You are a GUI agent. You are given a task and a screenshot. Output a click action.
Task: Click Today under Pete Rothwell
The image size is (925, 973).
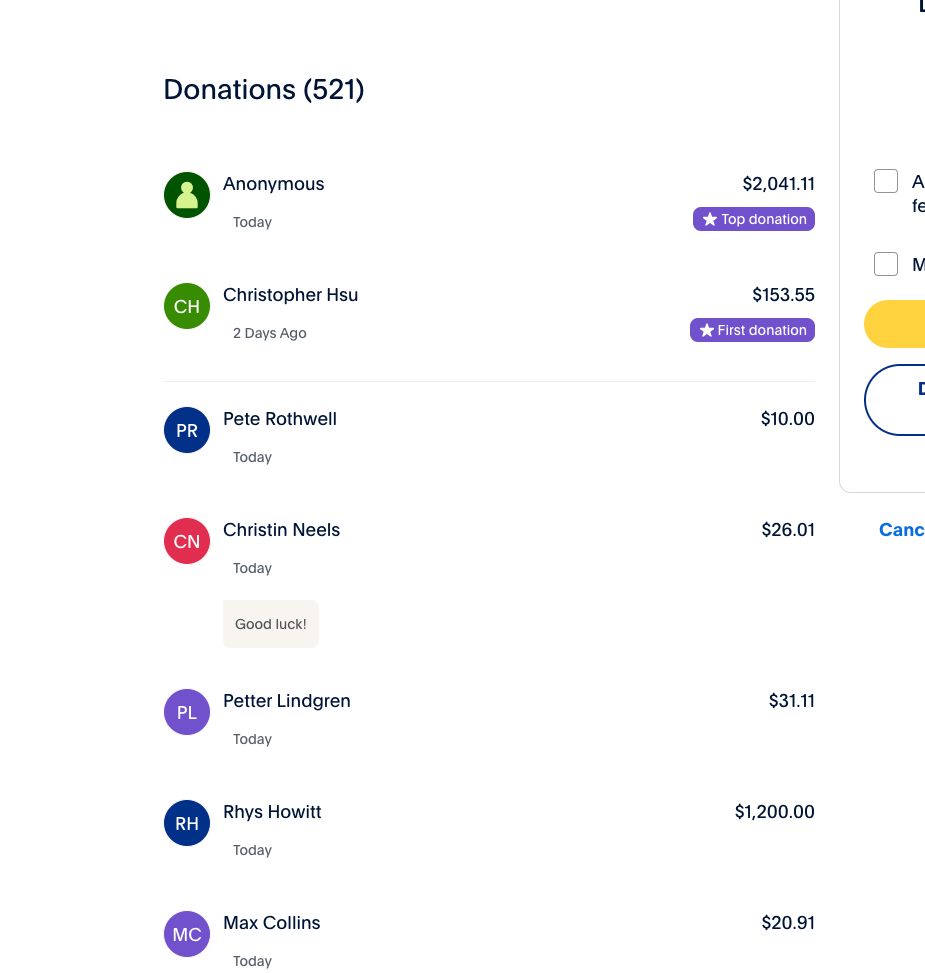click(x=252, y=457)
